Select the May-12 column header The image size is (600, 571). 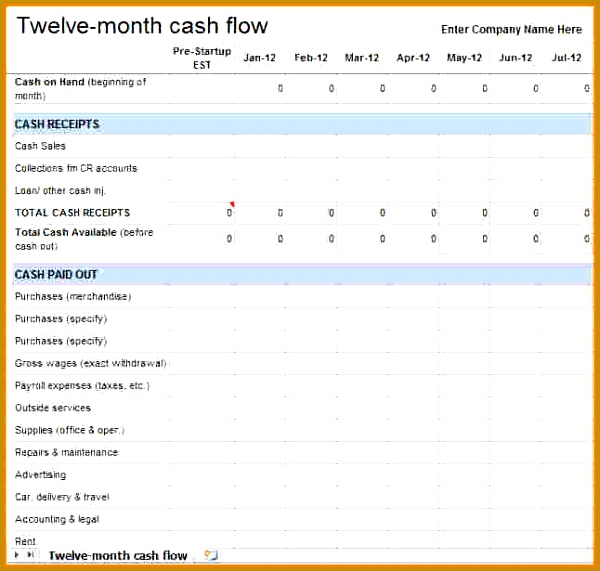(464, 58)
